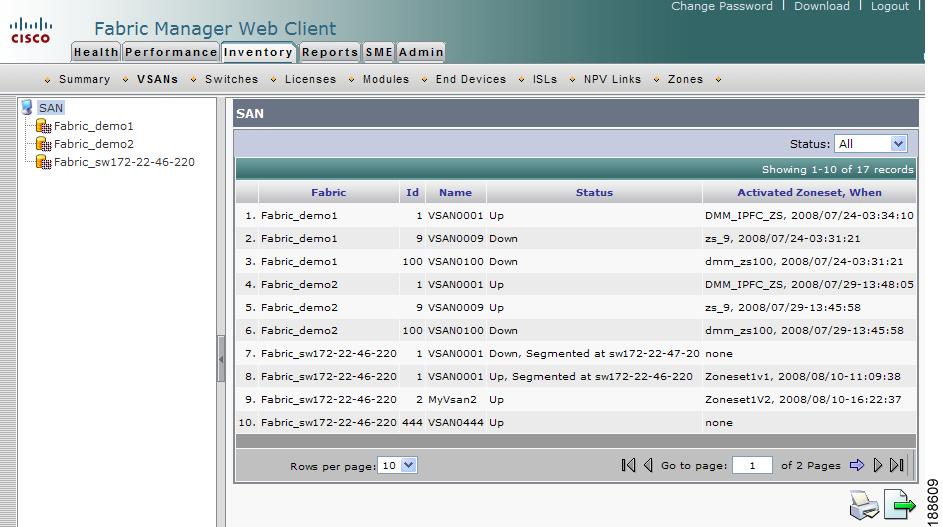Open the Reports tab
This screenshot has height=527, width=943.
330,52
